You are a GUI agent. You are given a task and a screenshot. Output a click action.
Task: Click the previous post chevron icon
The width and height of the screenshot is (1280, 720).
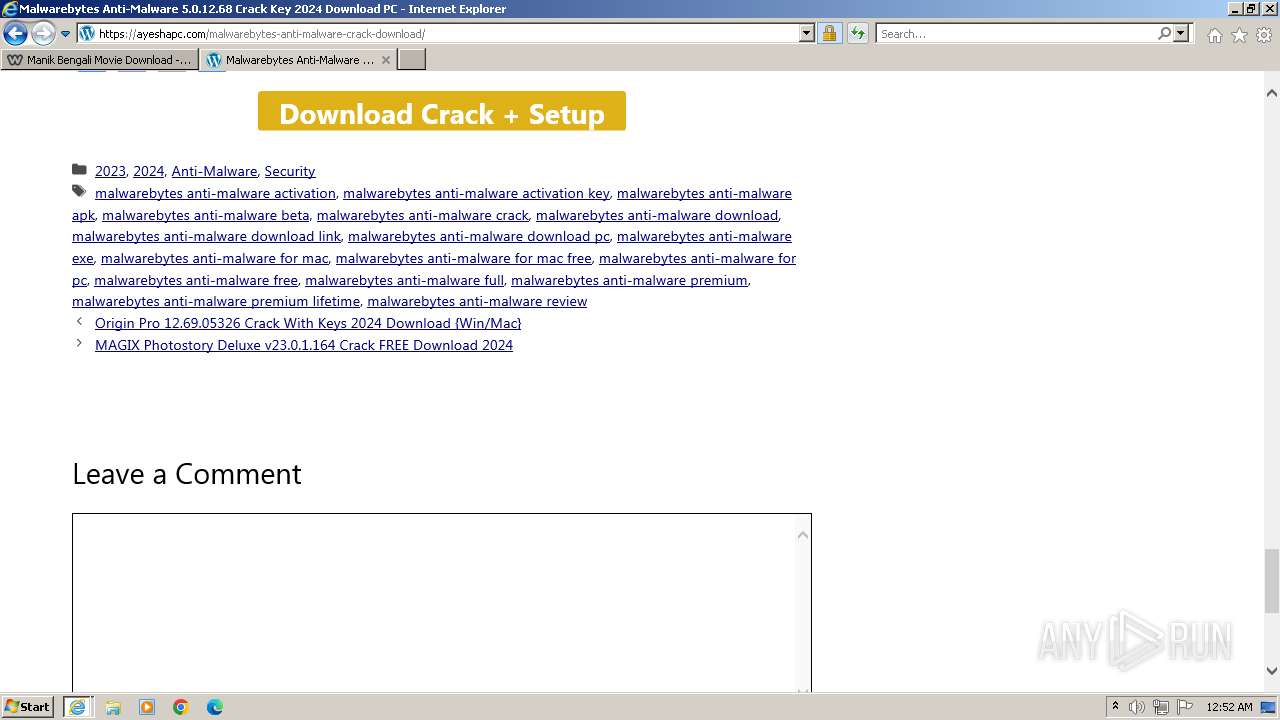(x=79, y=322)
